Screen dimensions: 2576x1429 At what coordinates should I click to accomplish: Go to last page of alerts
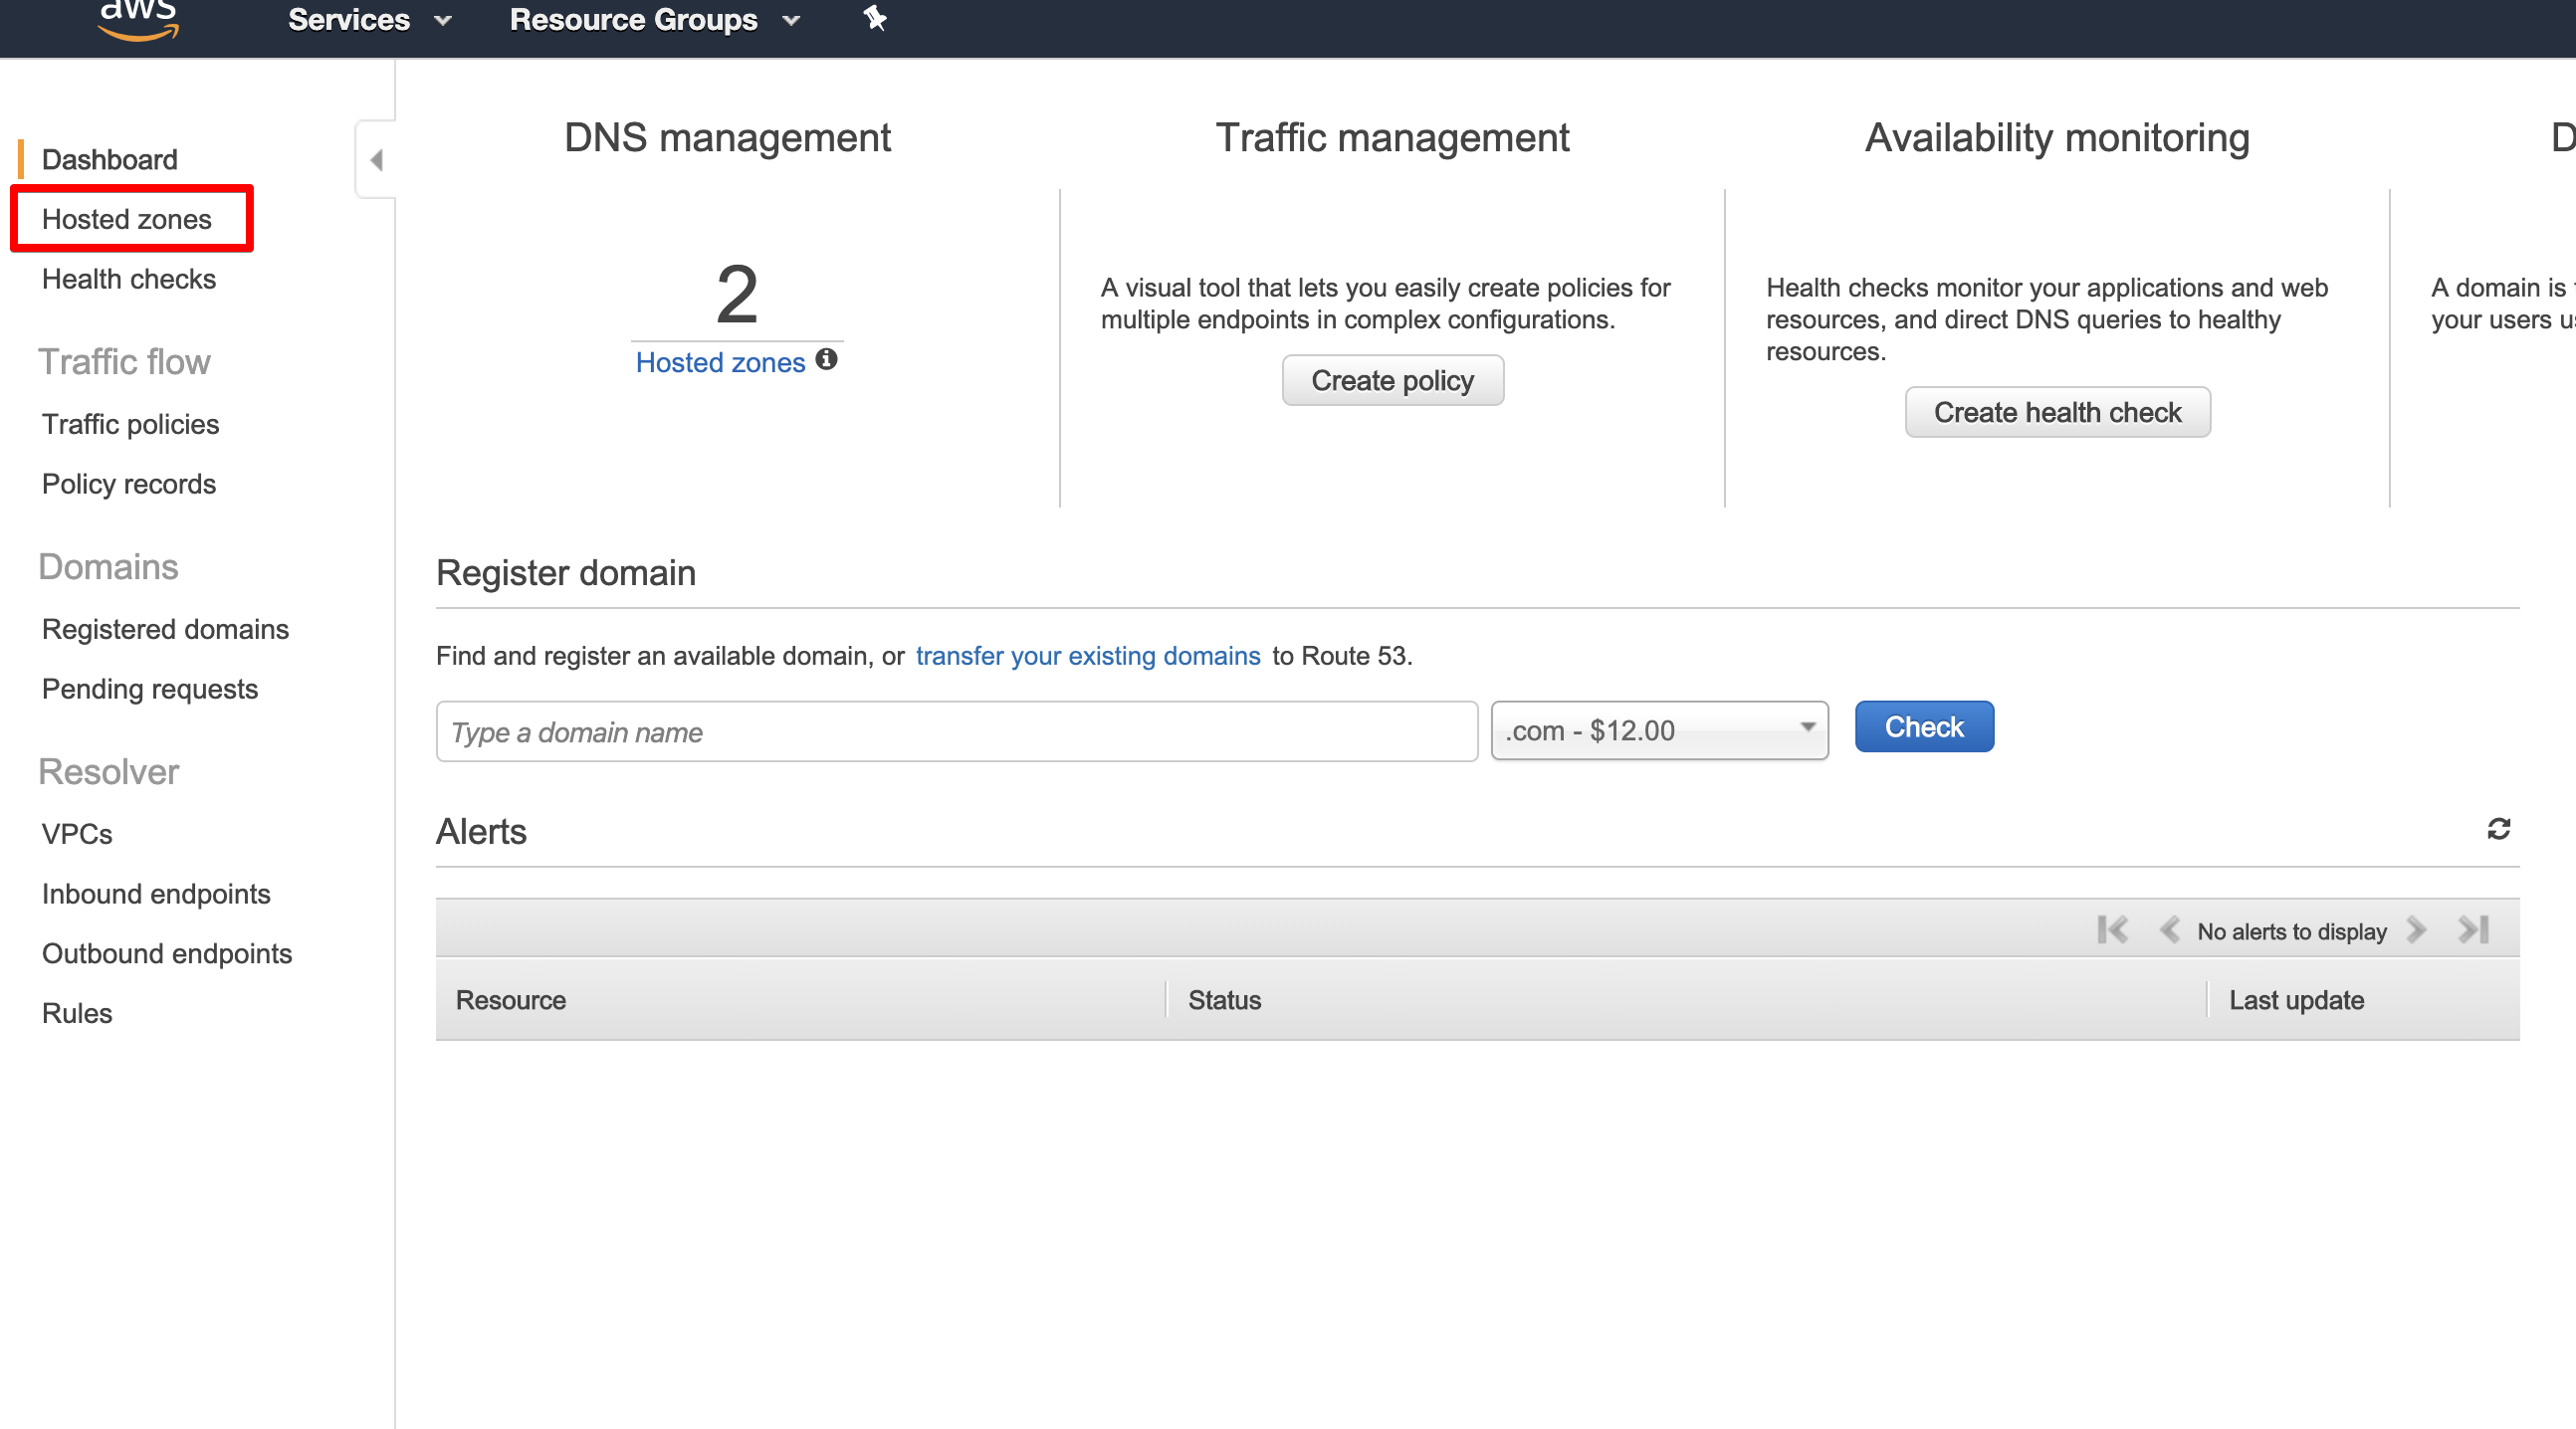(2474, 930)
